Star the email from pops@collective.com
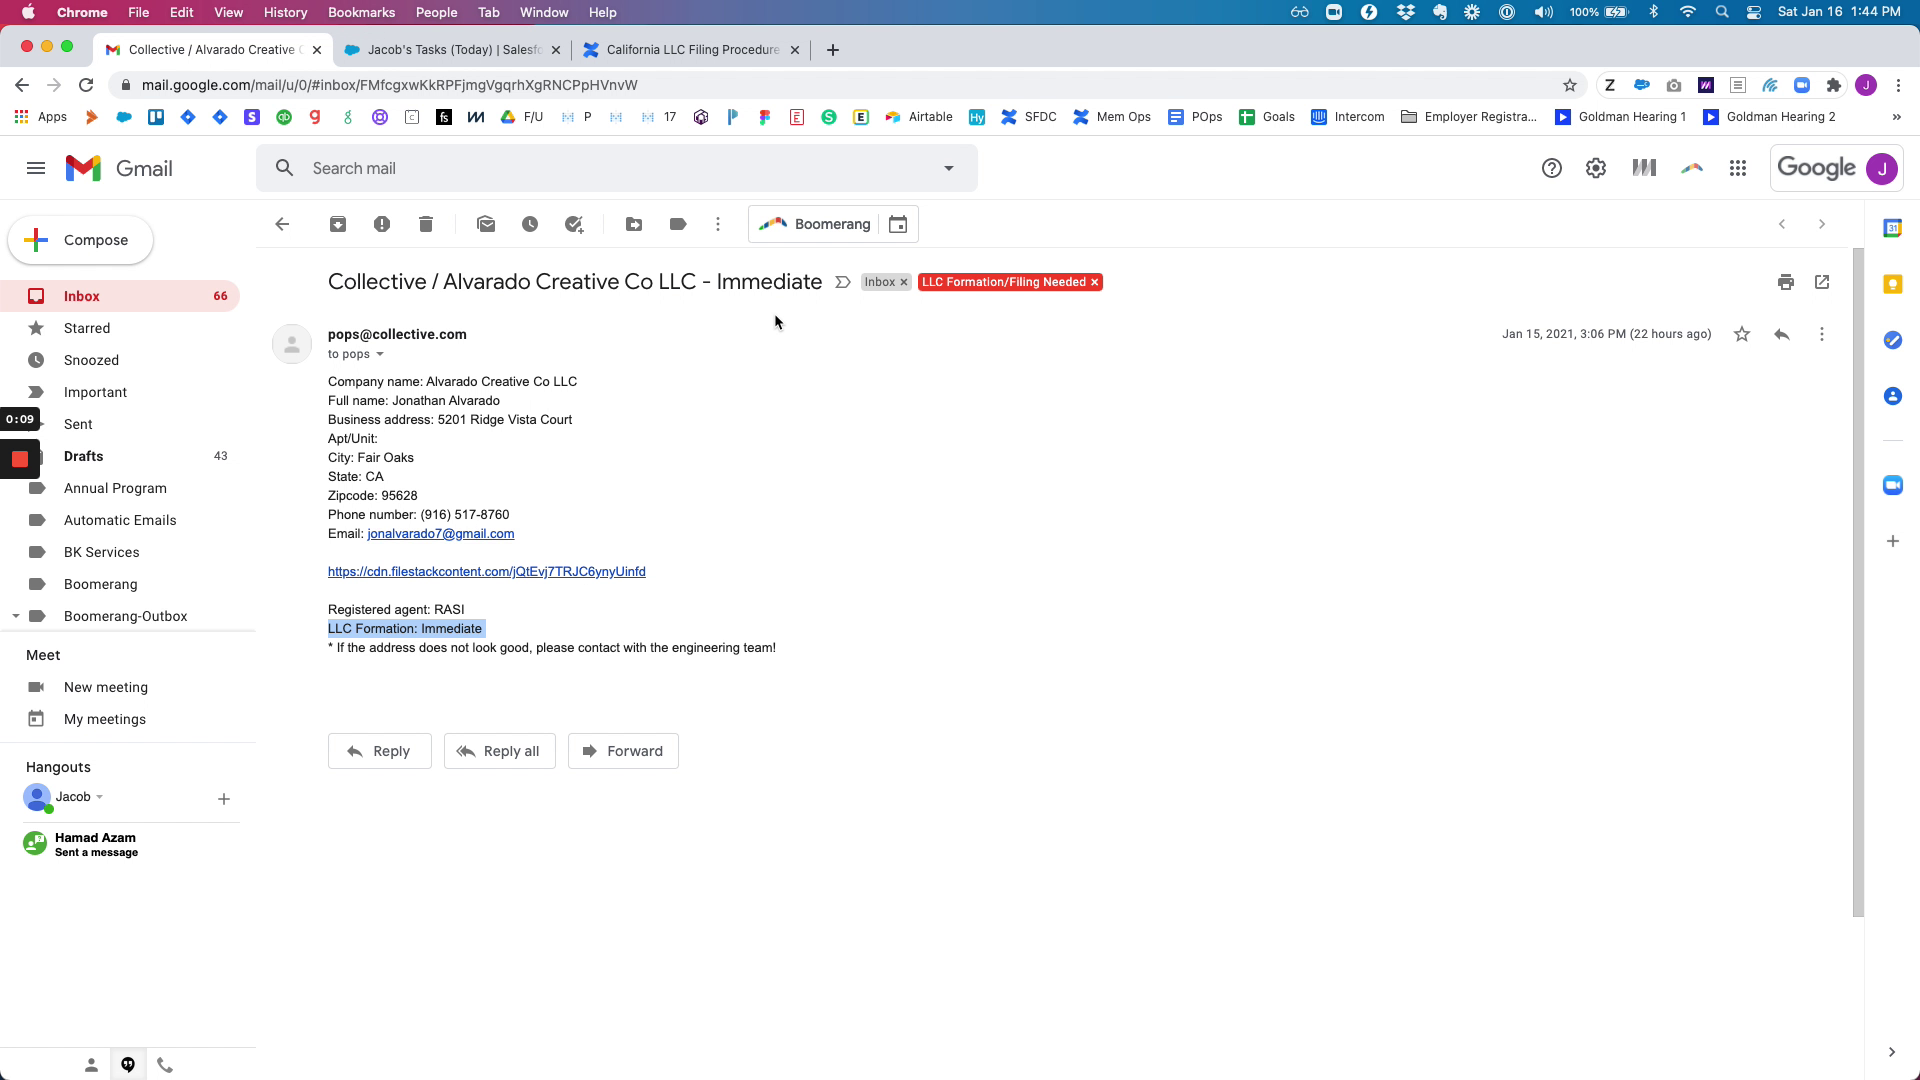 pos(1742,334)
